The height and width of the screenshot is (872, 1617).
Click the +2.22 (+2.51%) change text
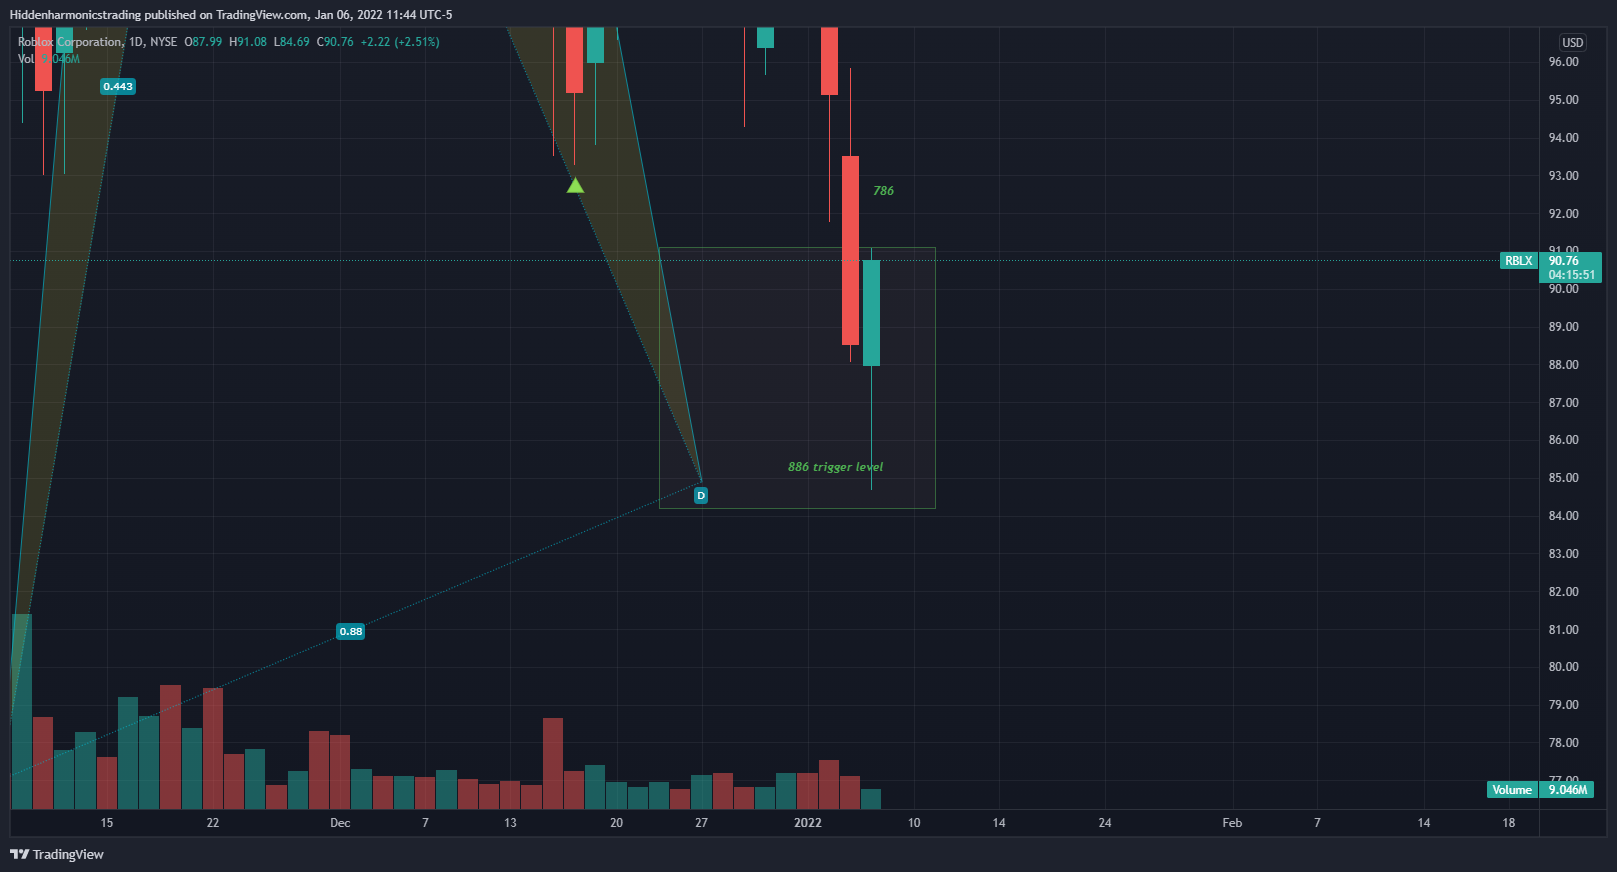pyautogui.click(x=400, y=42)
